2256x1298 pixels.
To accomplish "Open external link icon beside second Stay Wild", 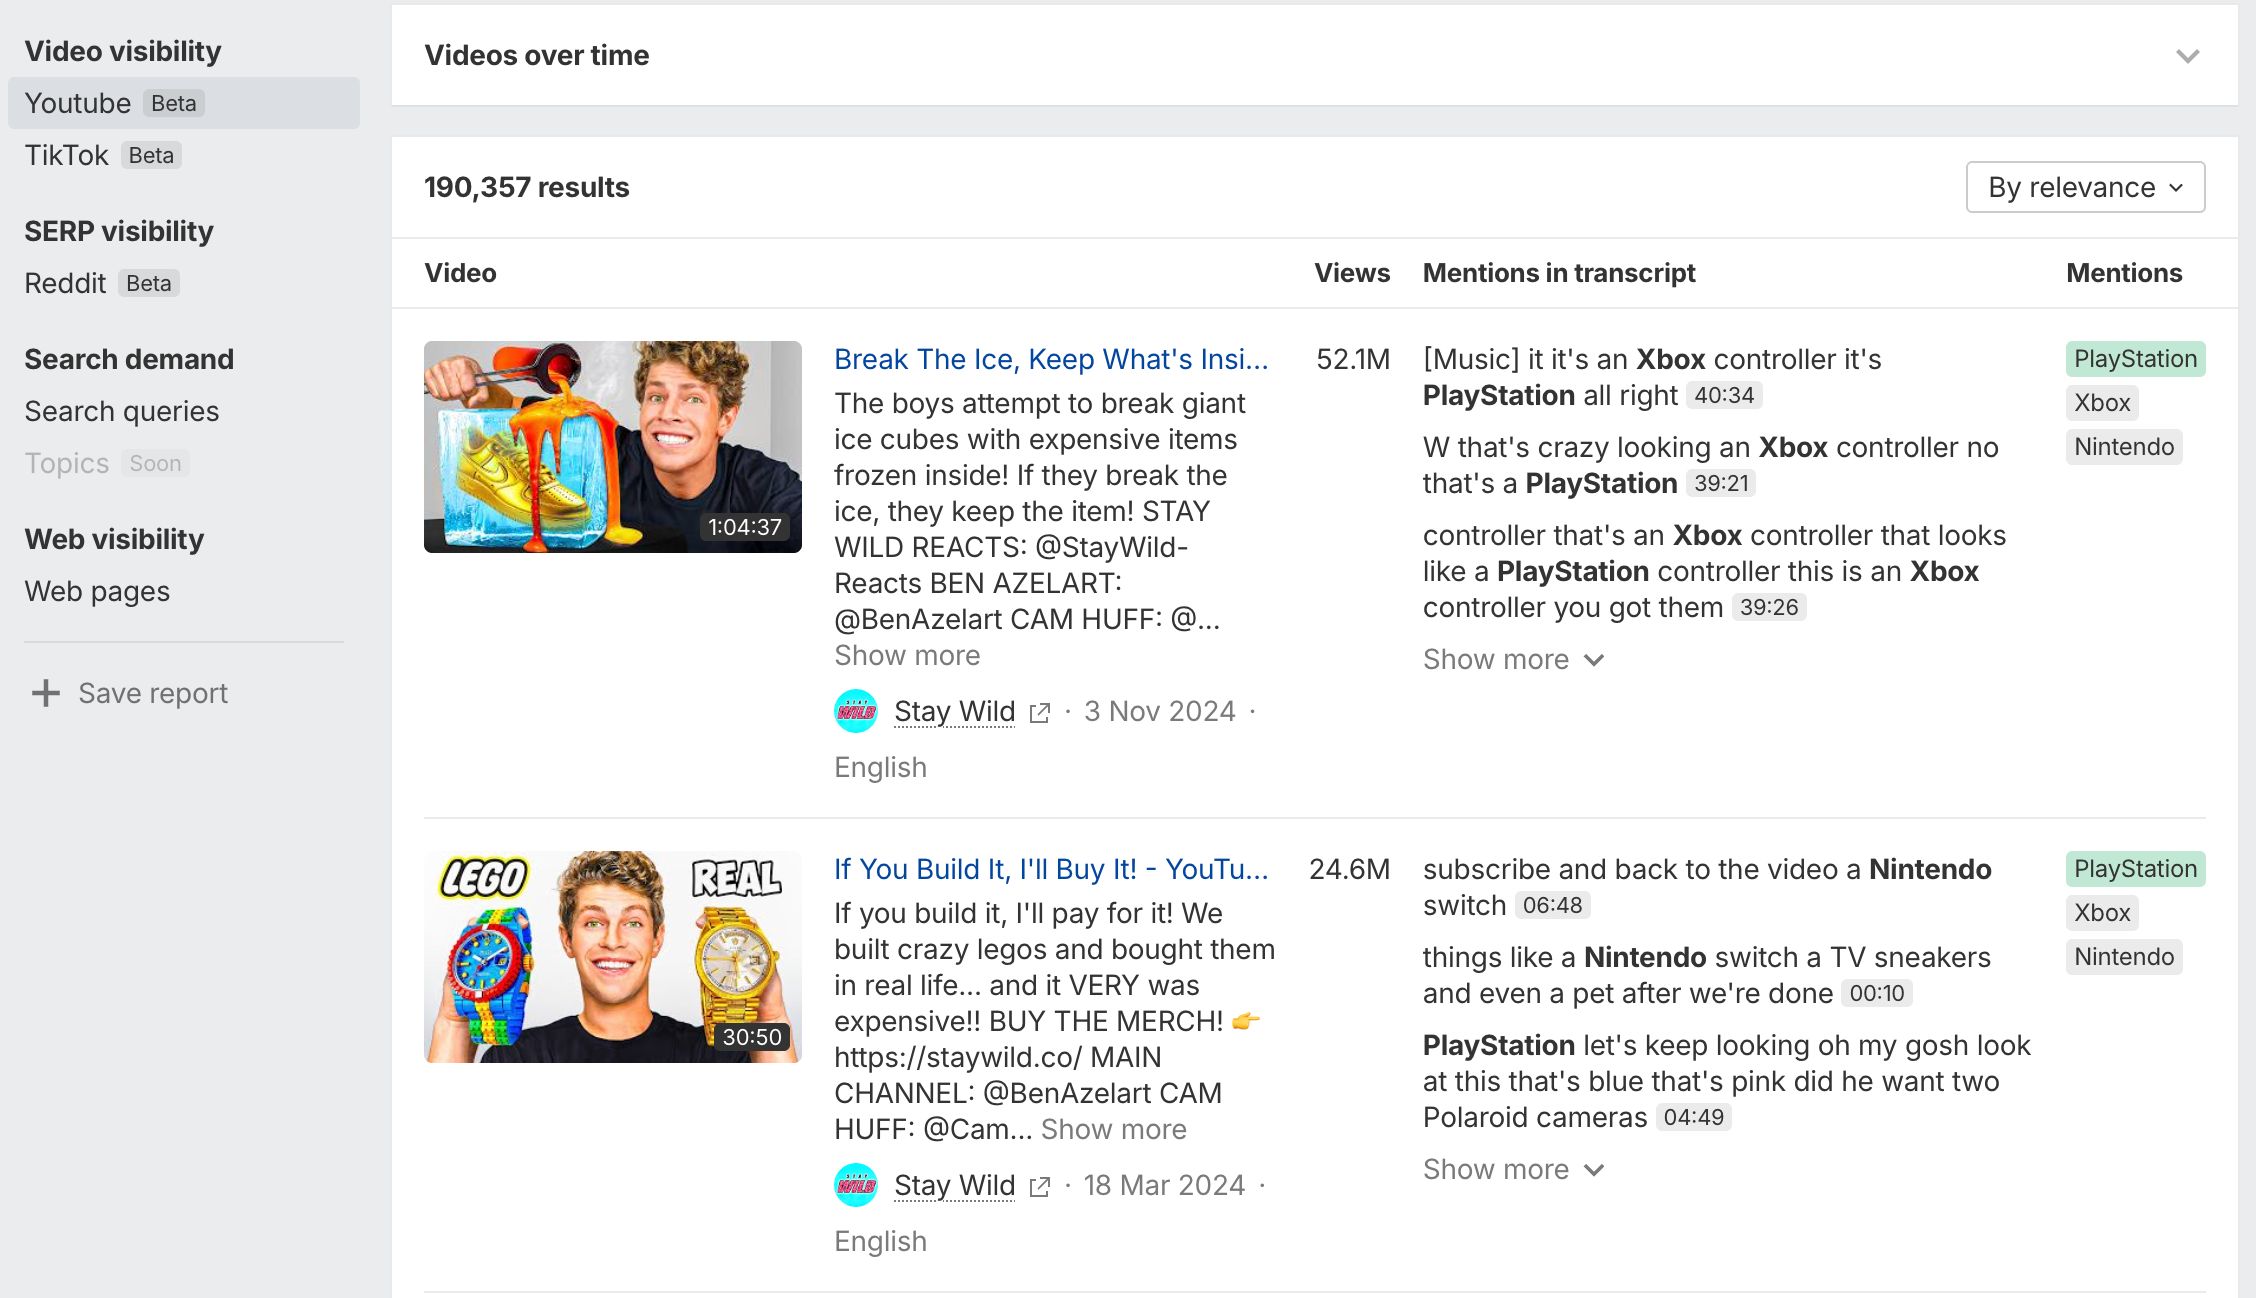I will click(1040, 1186).
